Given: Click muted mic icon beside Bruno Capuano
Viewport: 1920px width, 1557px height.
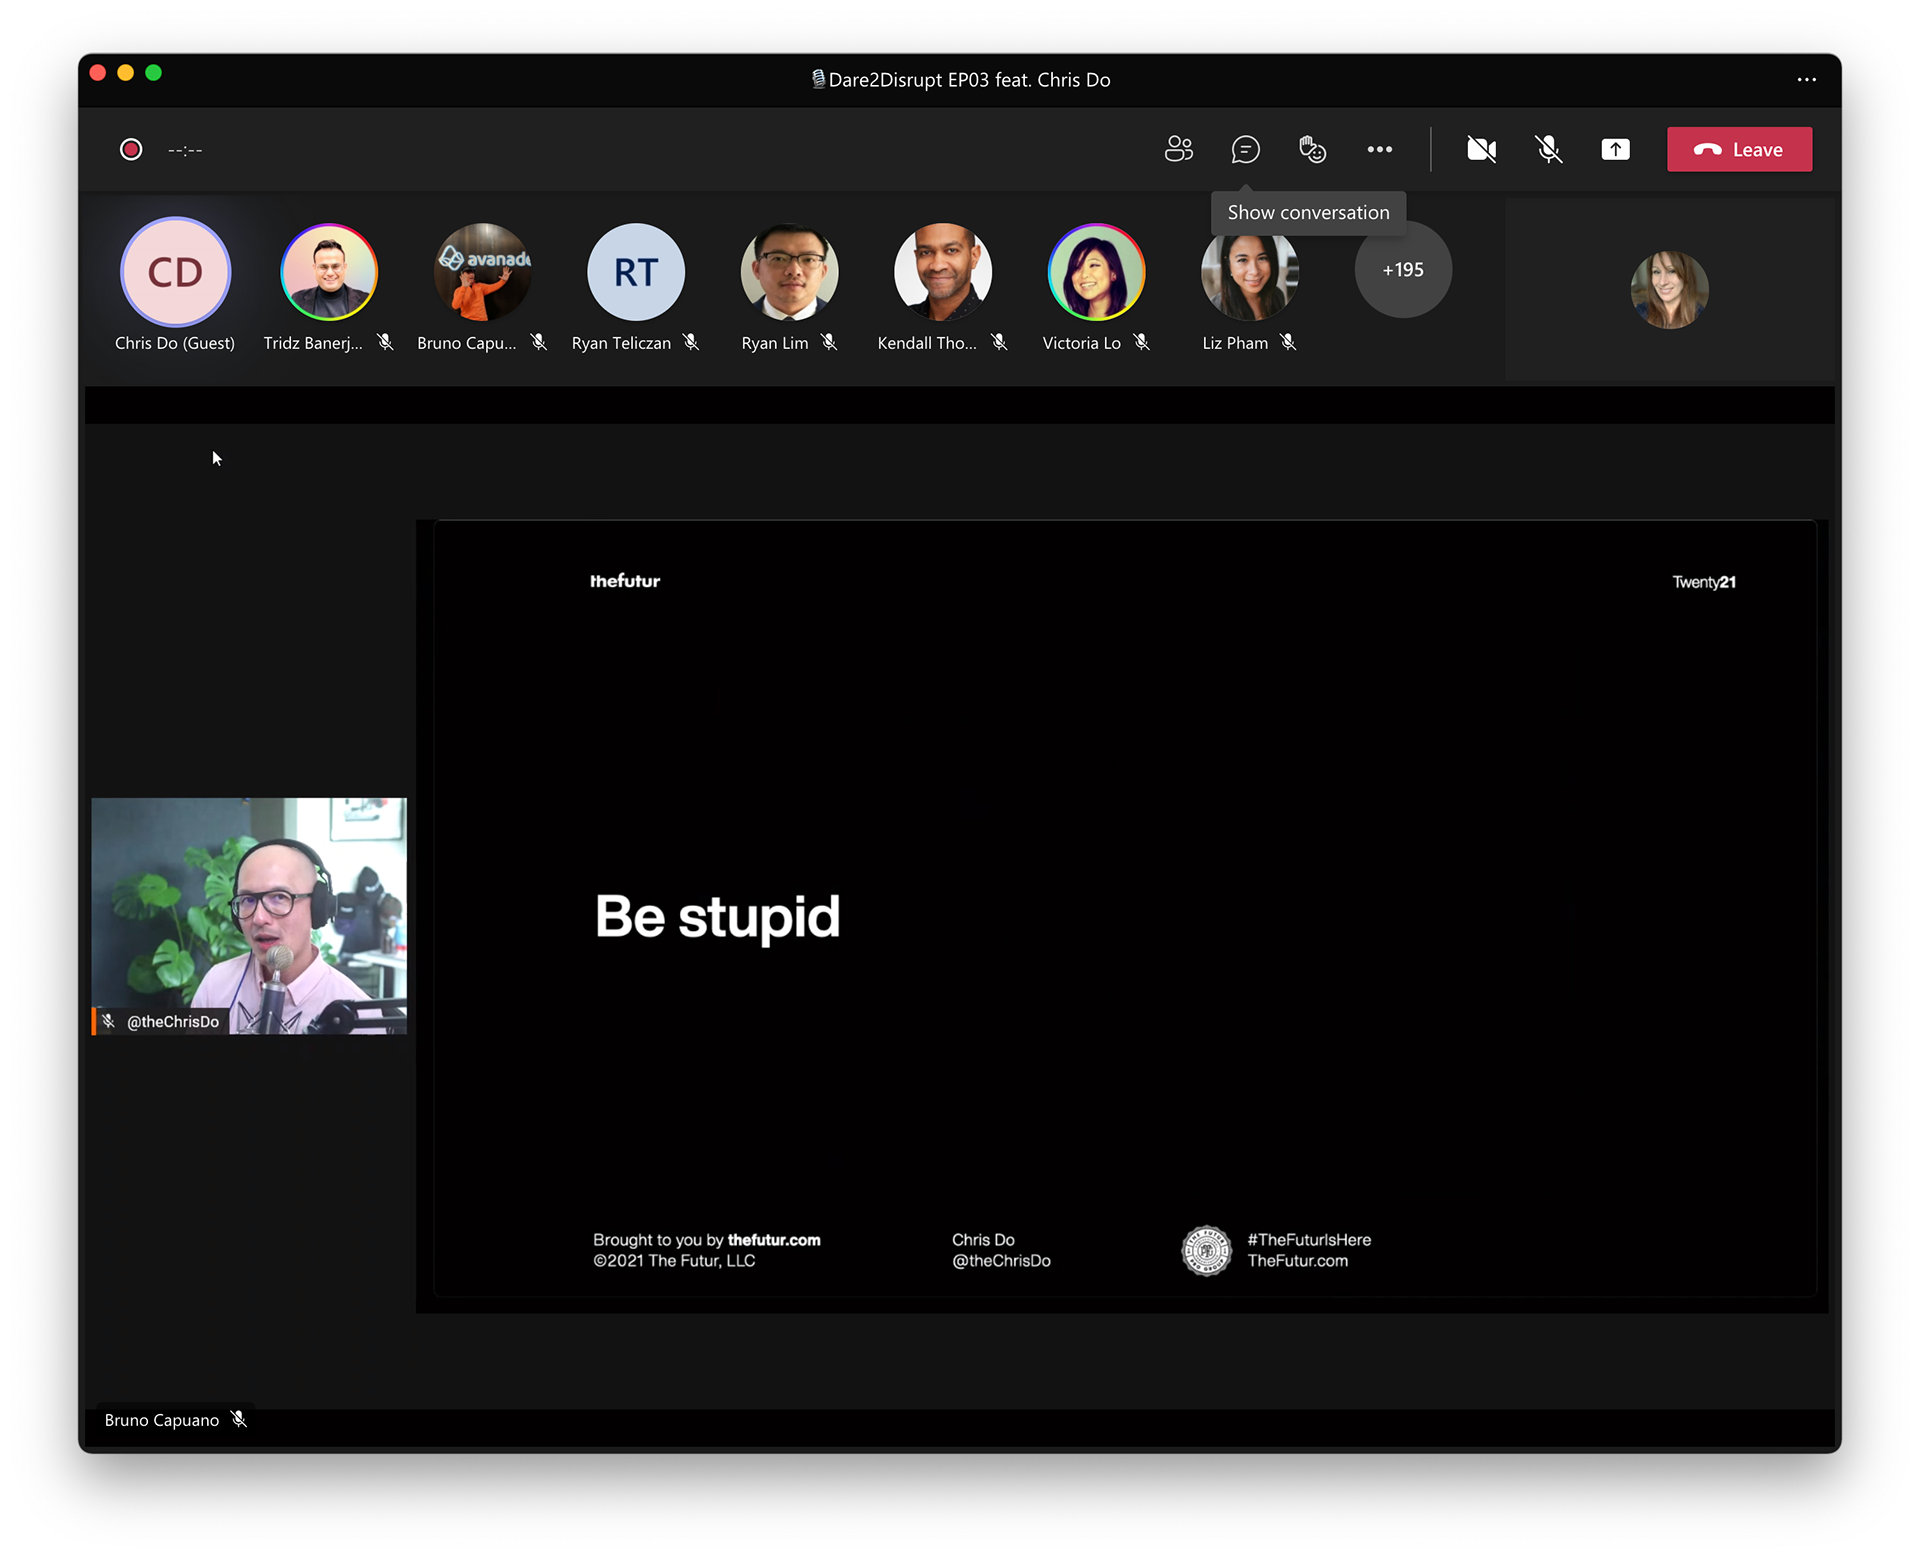Looking at the screenshot, I should pyautogui.click(x=238, y=1419).
